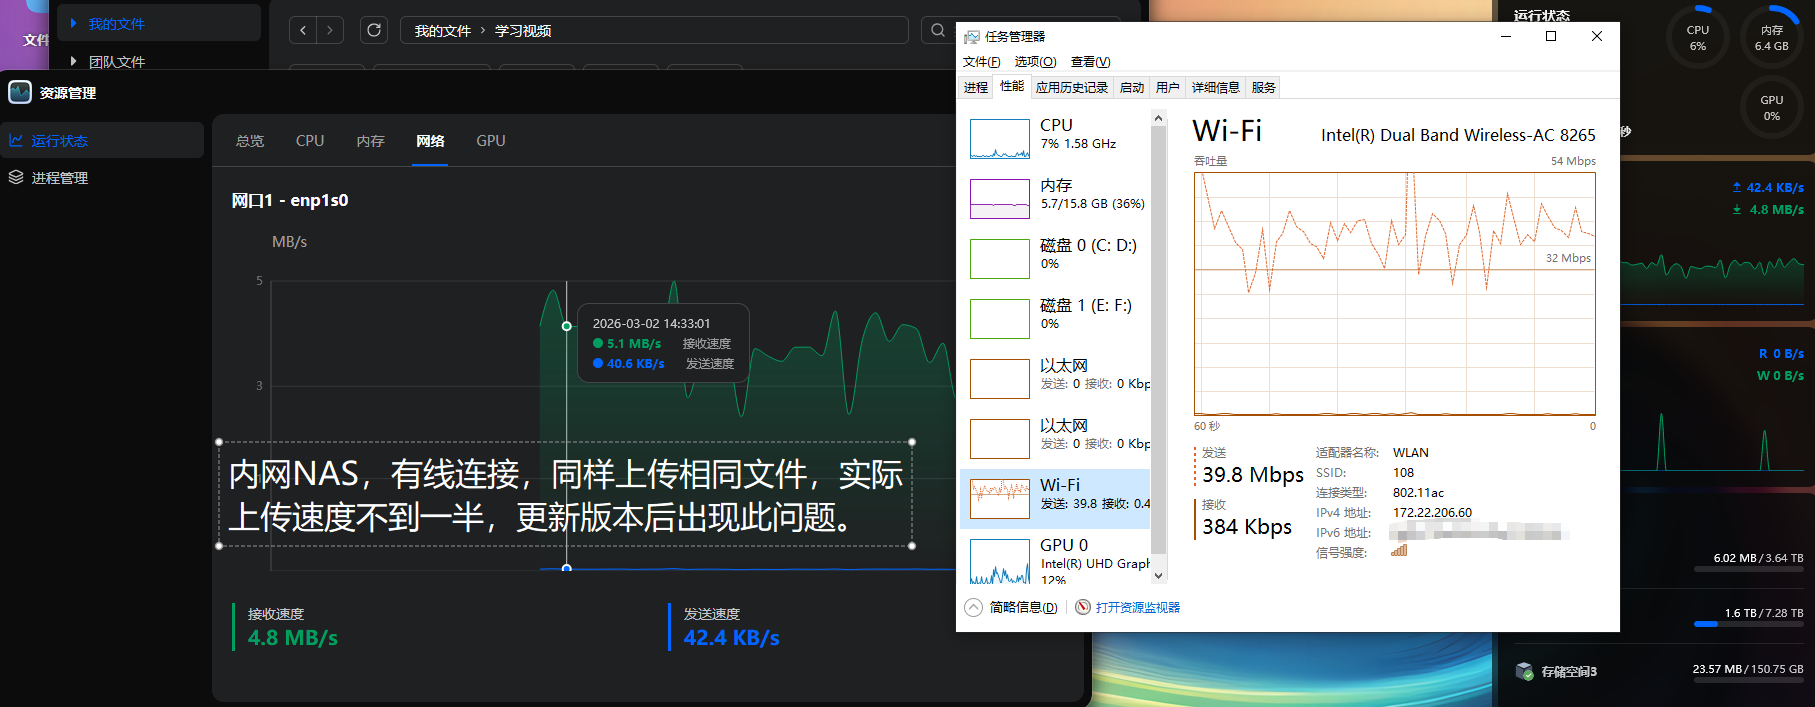Click the IPv4 address 172.22.206.60
This screenshot has width=1815, height=707.
(1432, 513)
